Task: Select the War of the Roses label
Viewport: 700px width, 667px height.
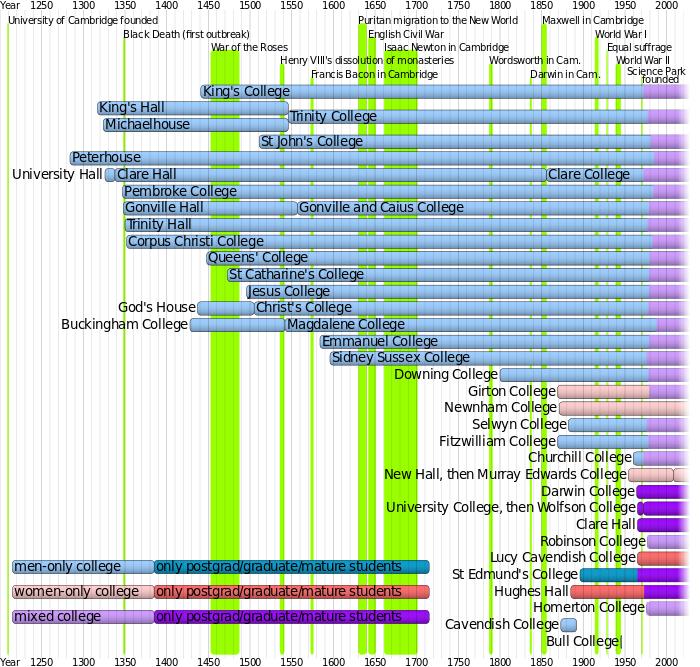Action: tap(249, 47)
